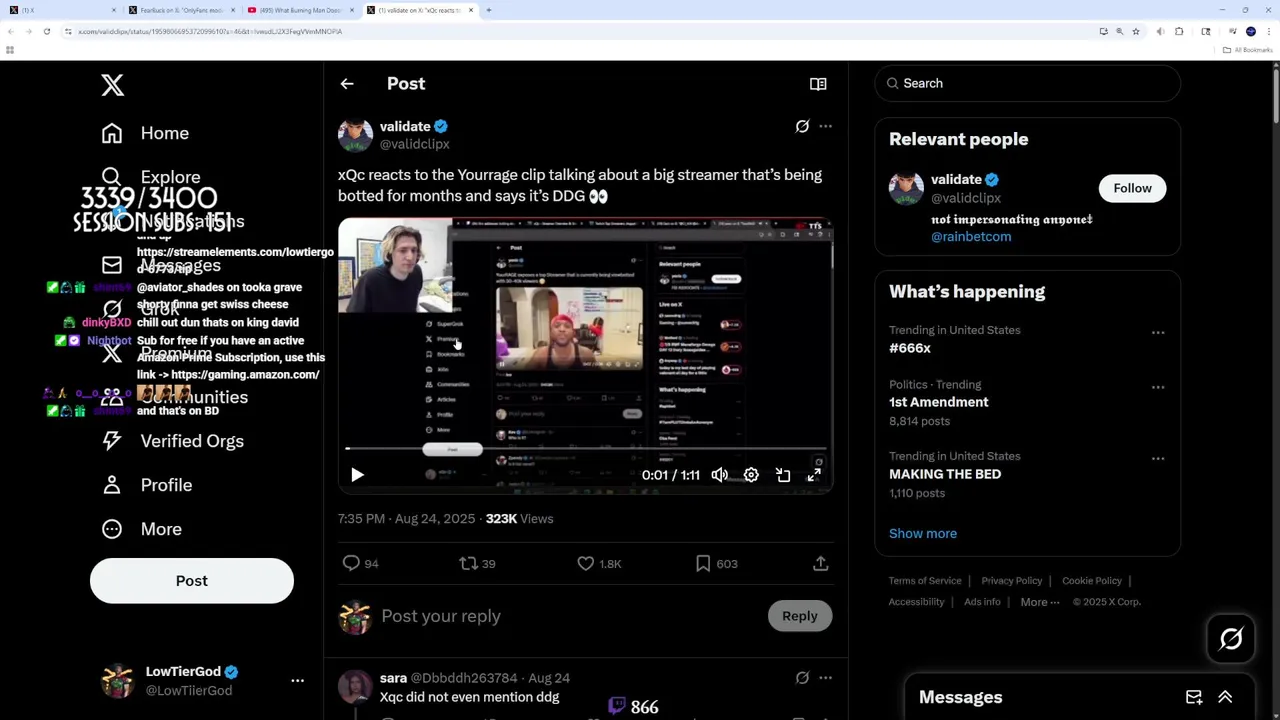Open a new browser tab
The width and height of the screenshot is (1280, 720).
[489, 10]
